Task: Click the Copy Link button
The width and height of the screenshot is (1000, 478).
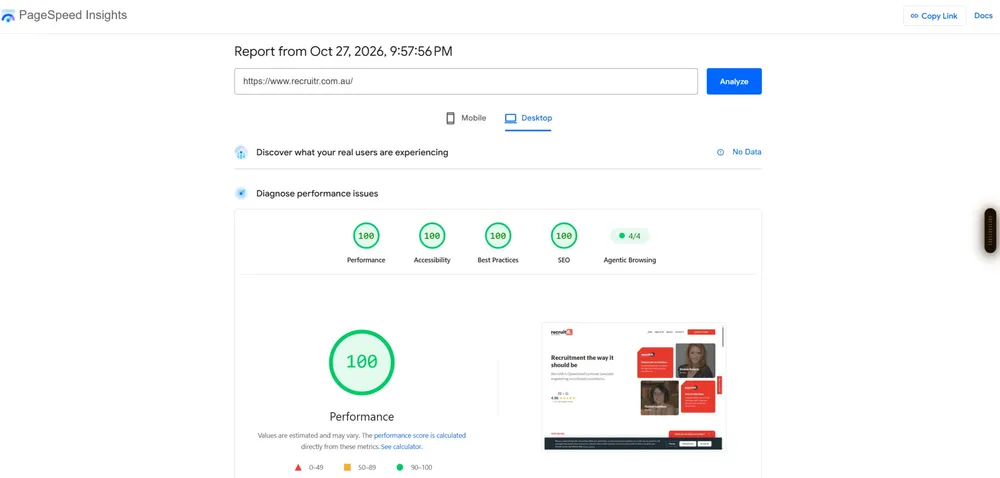Action: [x=934, y=16]
